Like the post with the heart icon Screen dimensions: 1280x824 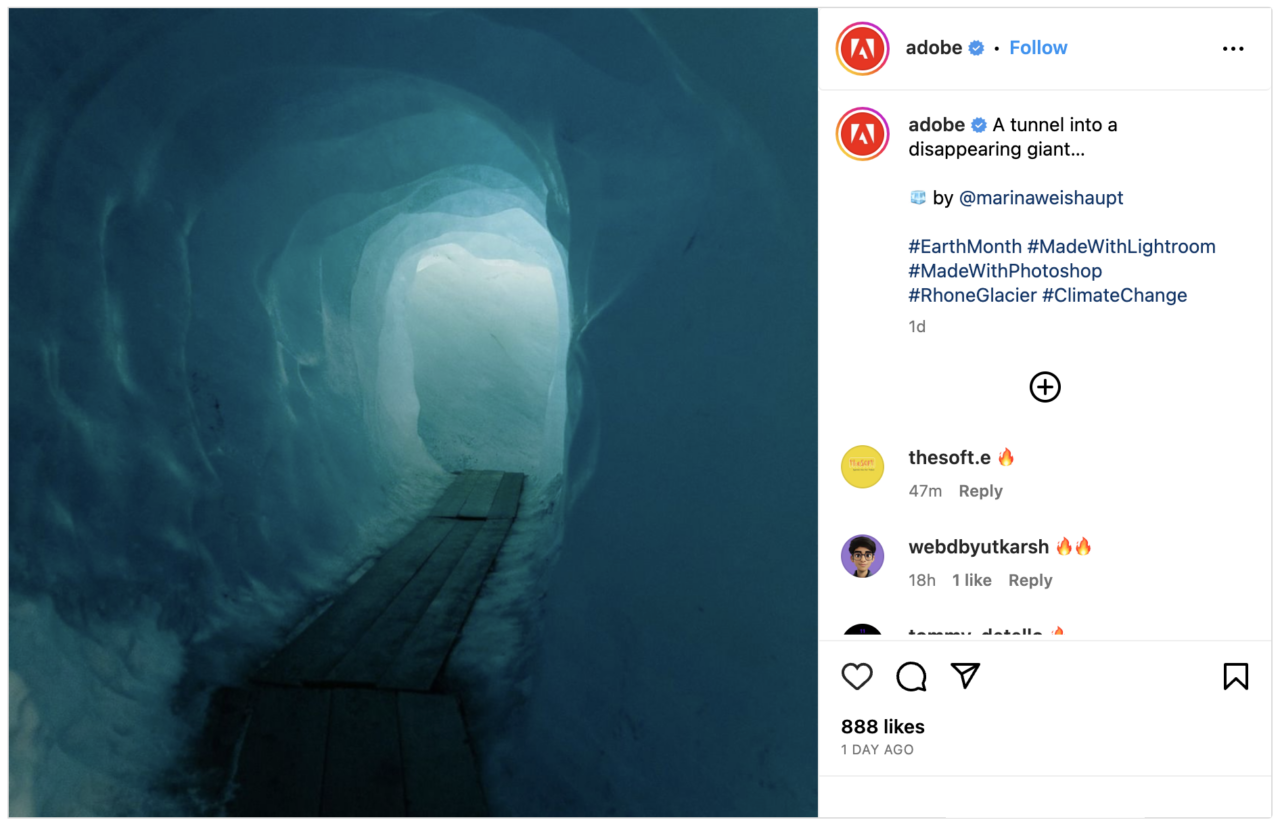[857, 677]
